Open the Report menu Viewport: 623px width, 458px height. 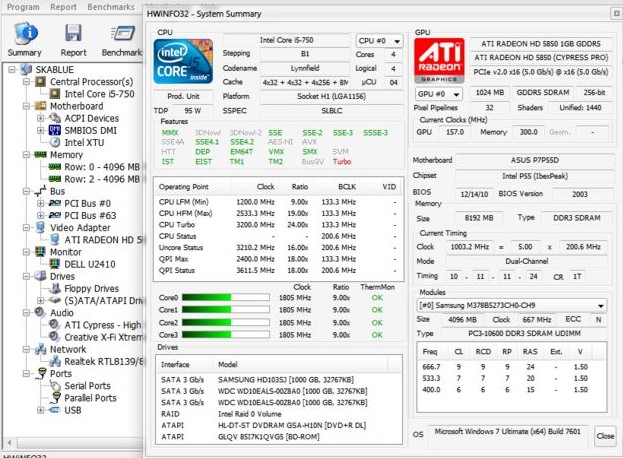pos(64,7)
